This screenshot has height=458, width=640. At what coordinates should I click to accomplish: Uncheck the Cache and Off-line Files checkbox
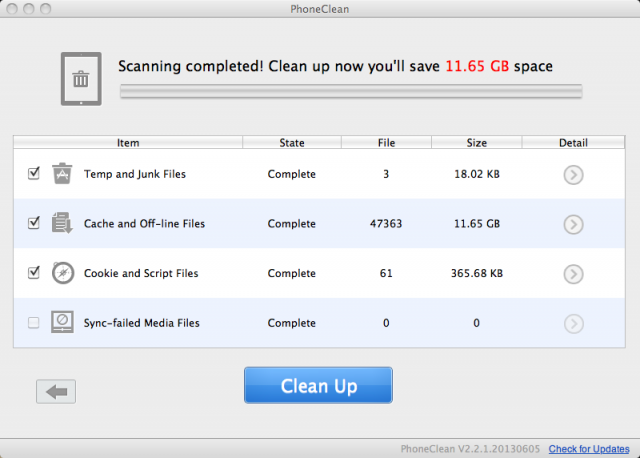pos(33,223)
